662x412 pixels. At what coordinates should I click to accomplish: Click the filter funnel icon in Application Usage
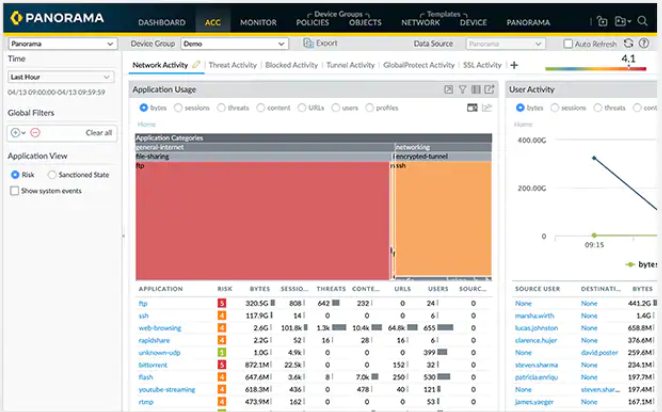point(463,90)
